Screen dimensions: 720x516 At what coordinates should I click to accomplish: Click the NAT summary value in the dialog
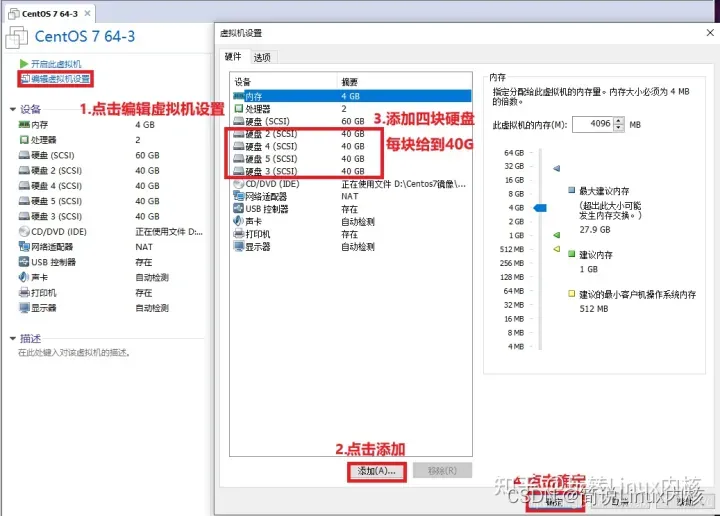(x=350, y=196)
